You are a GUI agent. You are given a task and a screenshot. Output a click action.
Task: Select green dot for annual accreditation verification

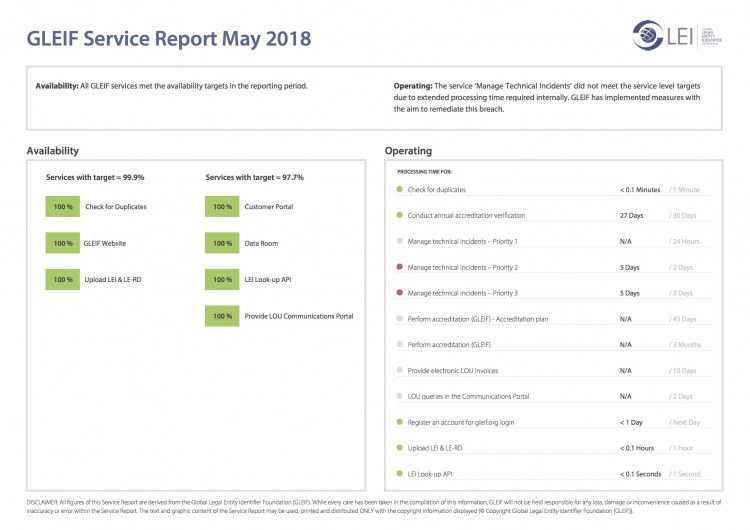400,215
